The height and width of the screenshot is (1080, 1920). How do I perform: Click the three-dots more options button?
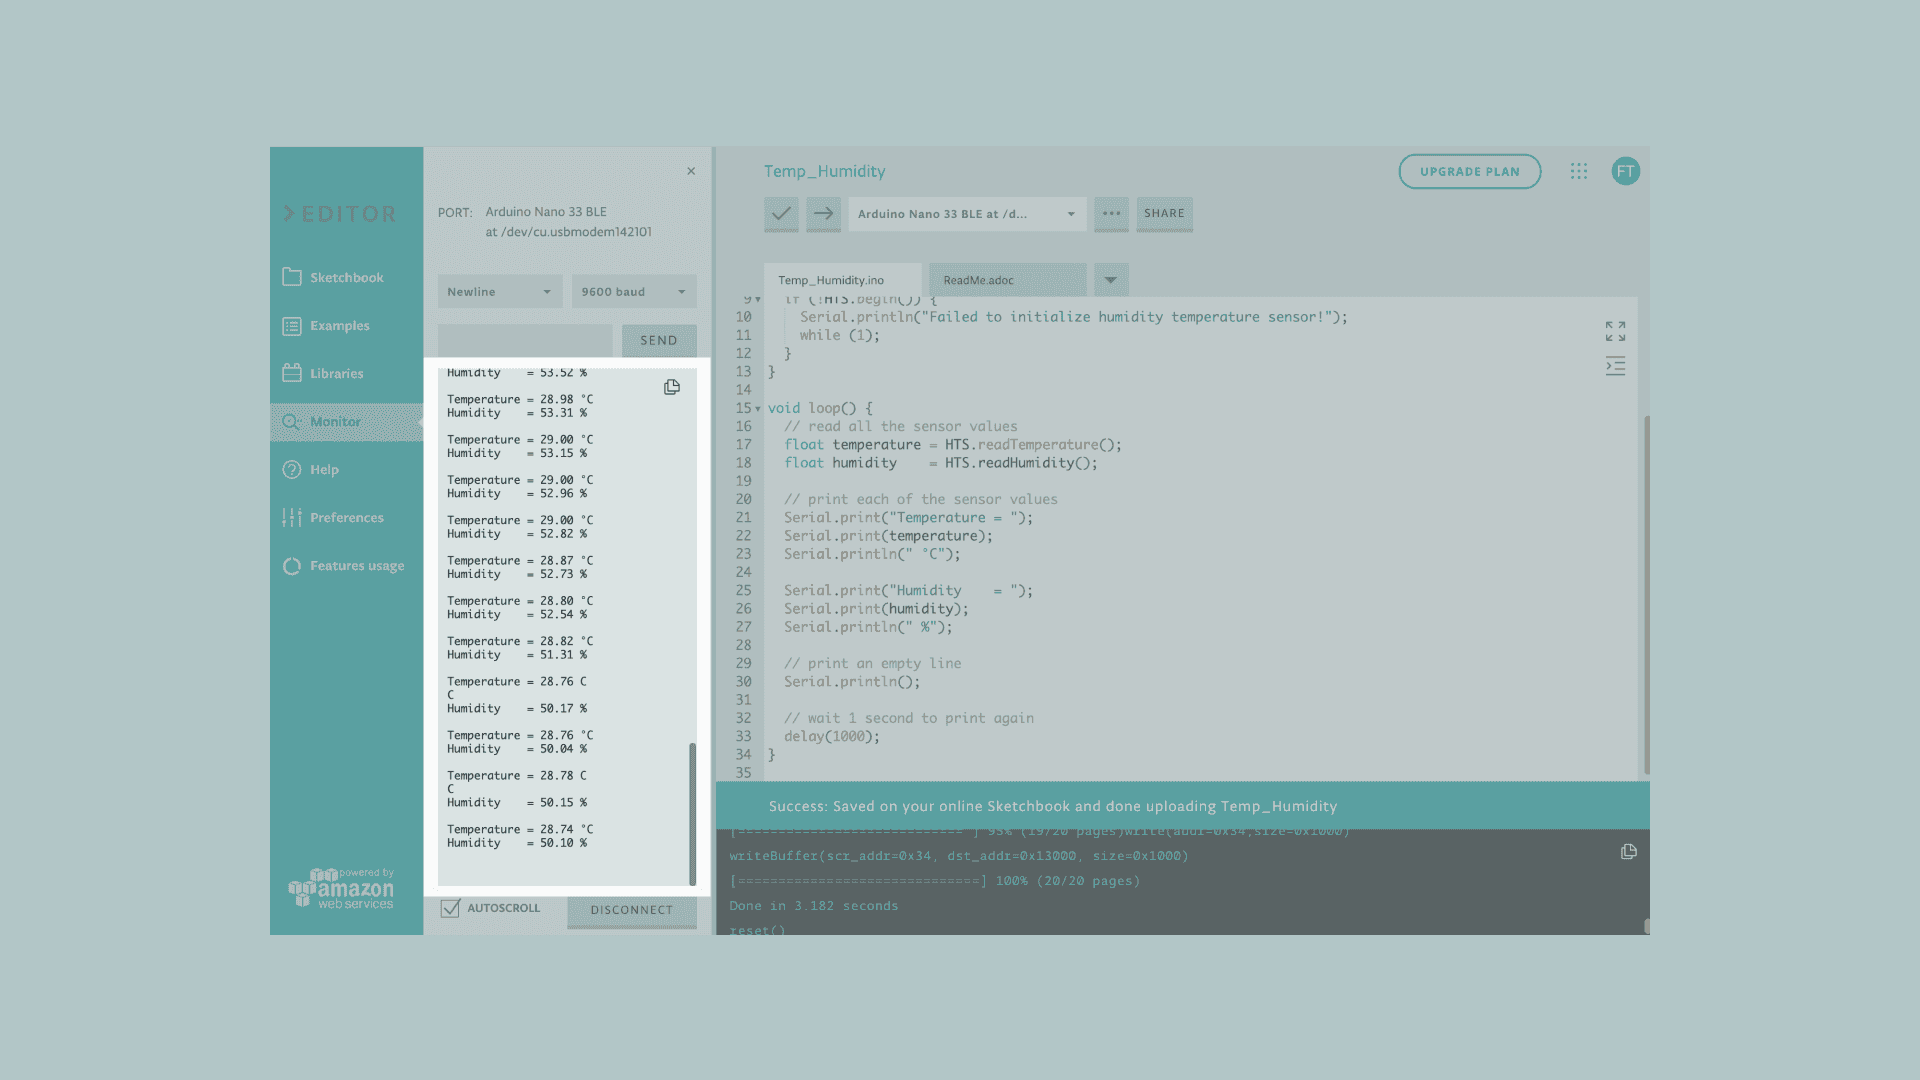pos(1111,213)
